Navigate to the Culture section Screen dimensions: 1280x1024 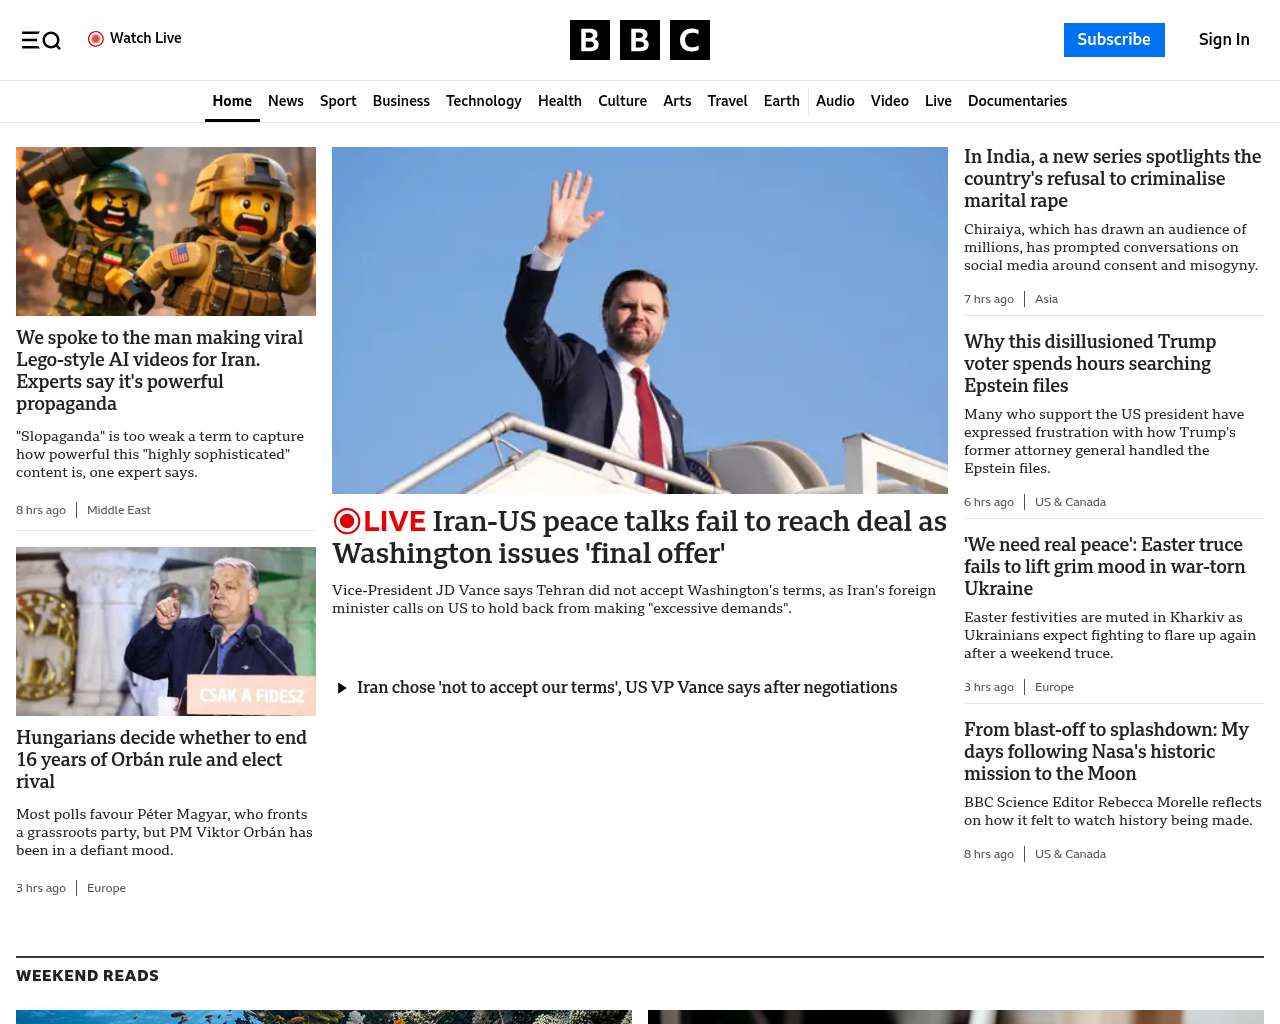(x=622, y=101)
